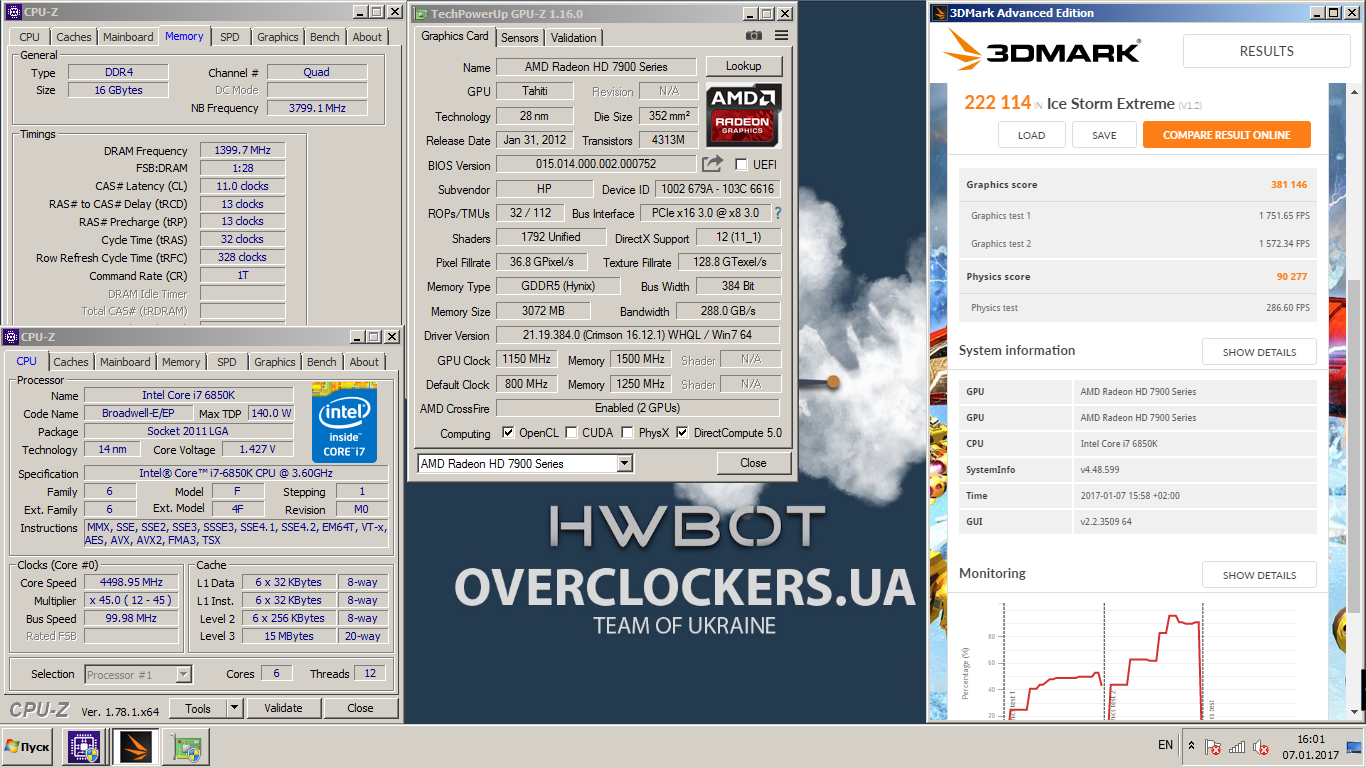Click the lower CPU-Z window title icon
1366x768 pixels.
(12, 337)
